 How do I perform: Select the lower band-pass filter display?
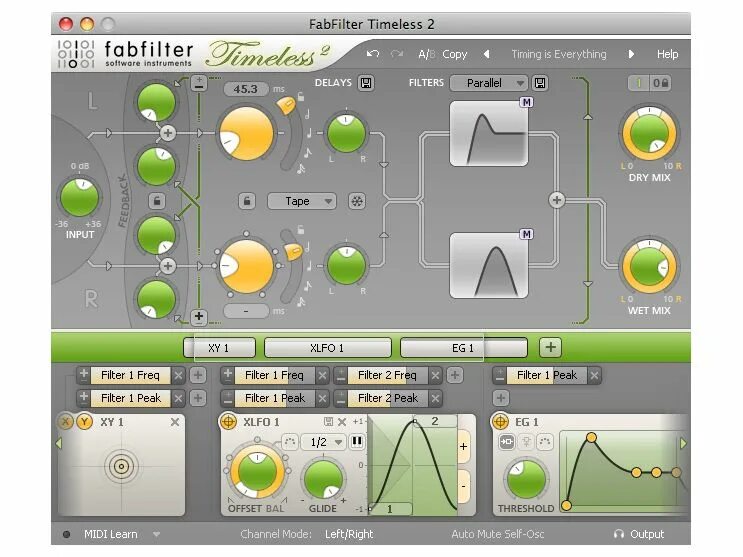click(x=489, y=265)
